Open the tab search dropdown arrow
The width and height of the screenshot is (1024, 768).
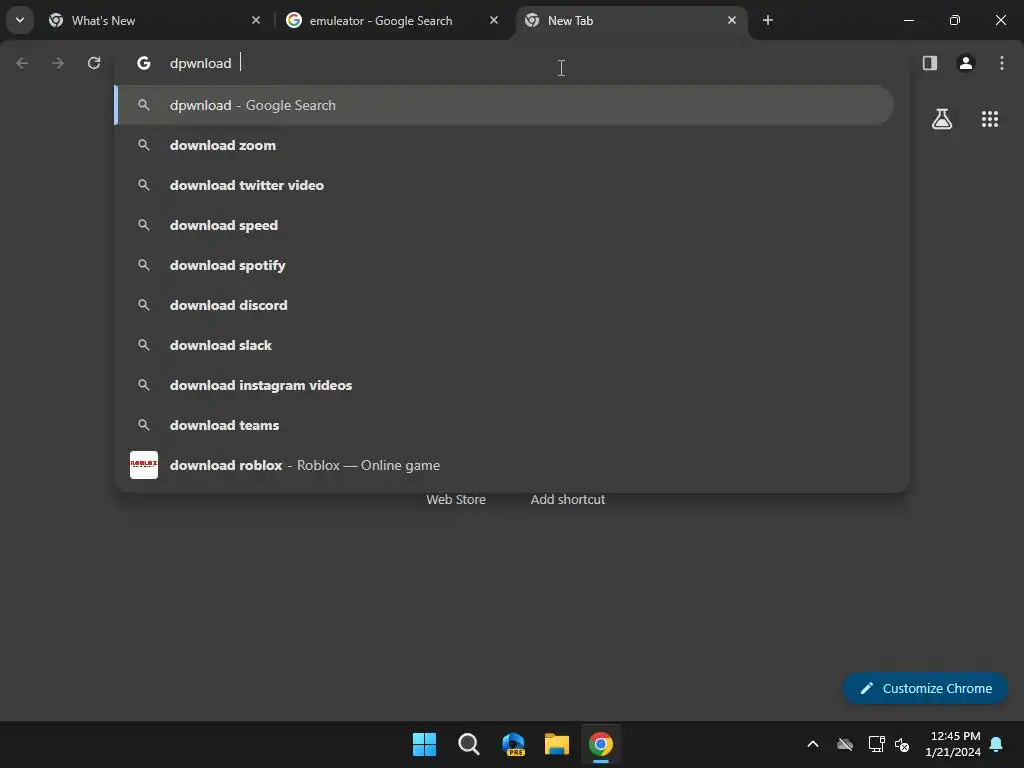(20, 20)
